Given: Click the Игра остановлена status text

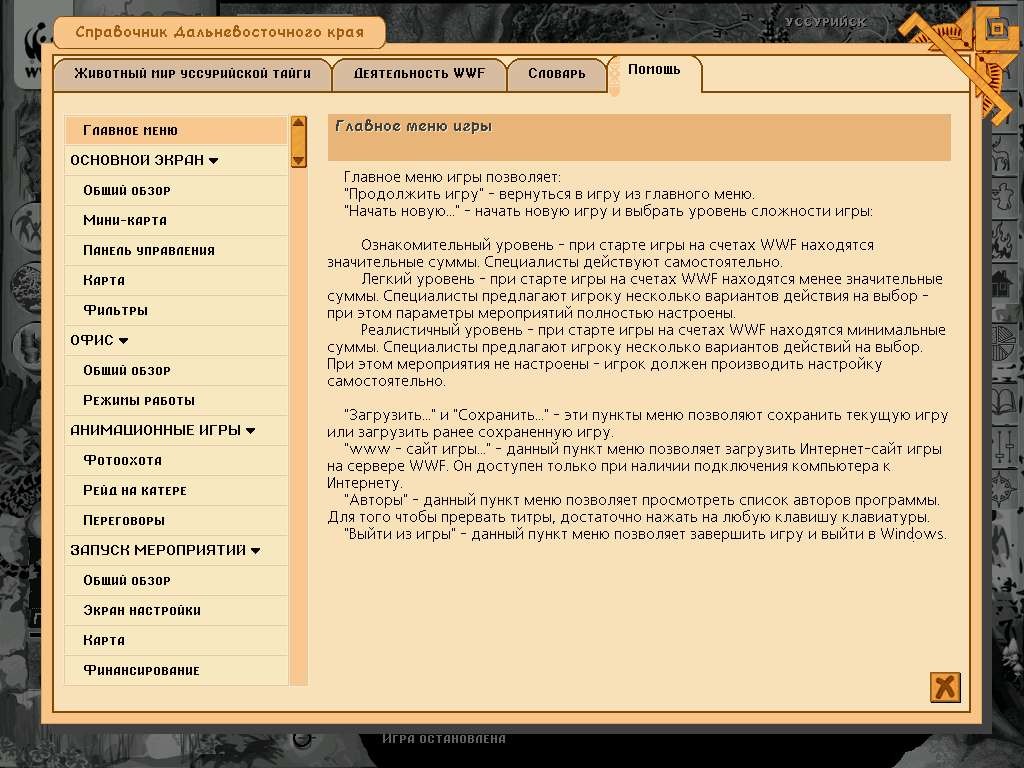Looking at the screenshot, I should pos(444,739).
